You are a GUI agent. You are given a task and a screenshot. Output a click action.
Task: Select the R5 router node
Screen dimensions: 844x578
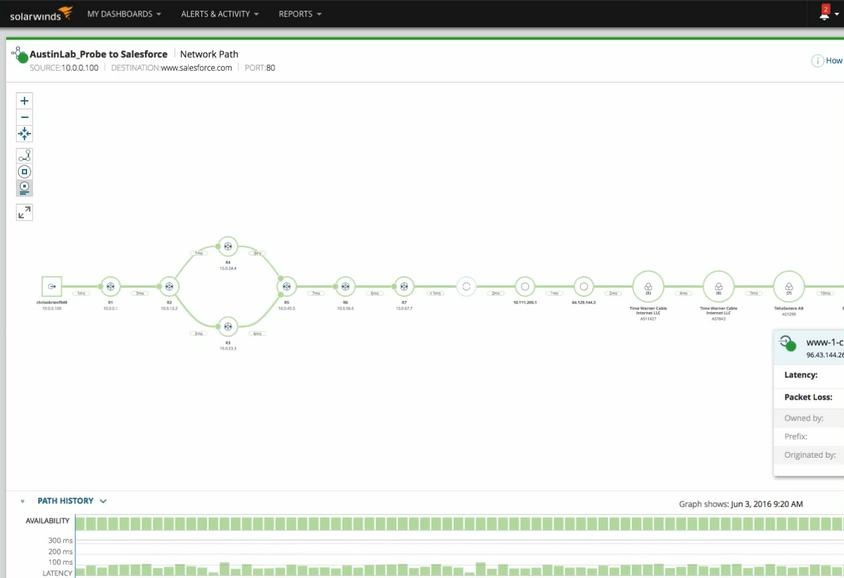[x=286, y=286]
